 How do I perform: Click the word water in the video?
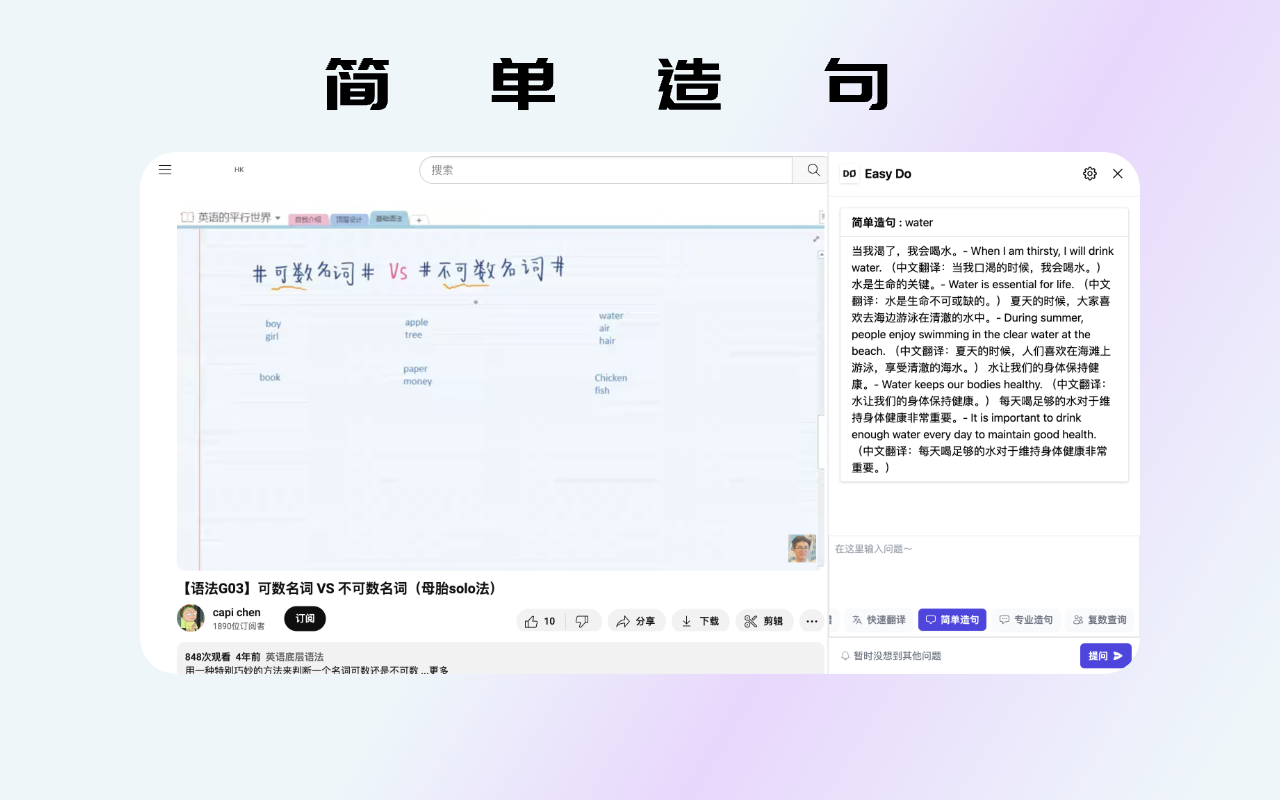(x=611, y=316)
